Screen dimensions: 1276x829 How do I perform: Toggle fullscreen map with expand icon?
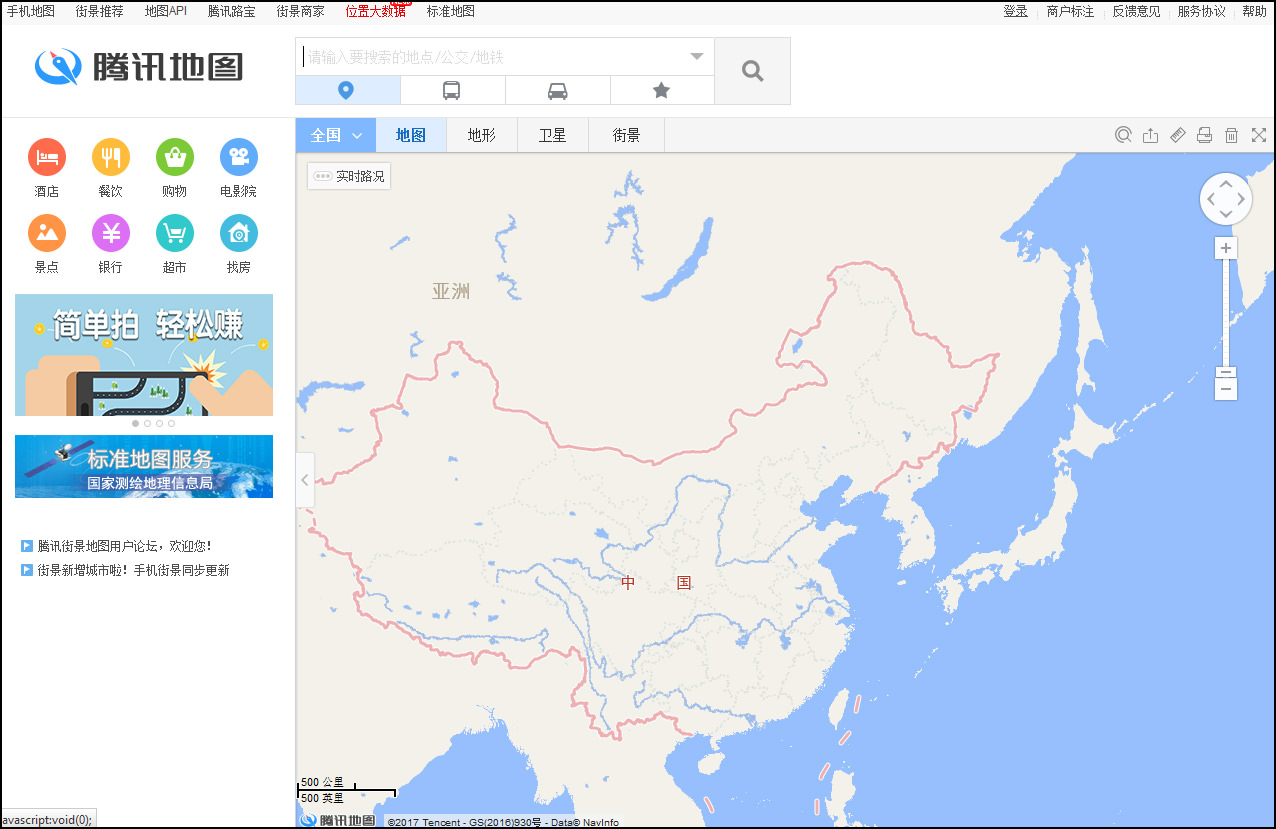click(x=1259, y=135)
